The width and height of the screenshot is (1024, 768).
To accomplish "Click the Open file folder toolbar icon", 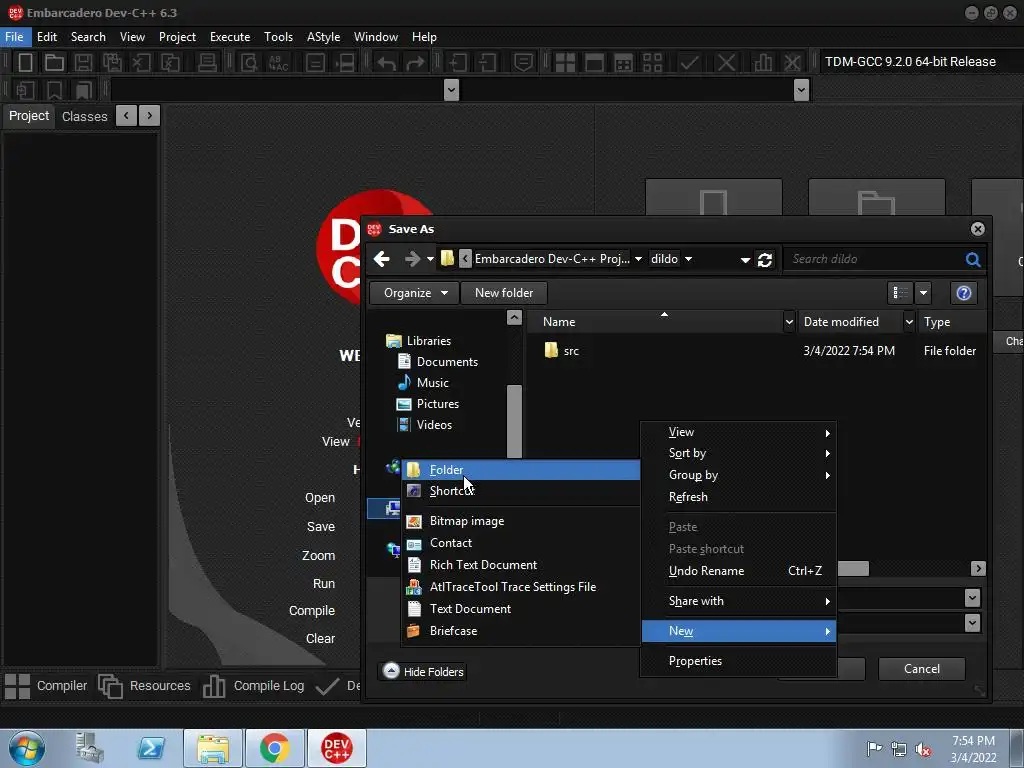I will 54,62.
